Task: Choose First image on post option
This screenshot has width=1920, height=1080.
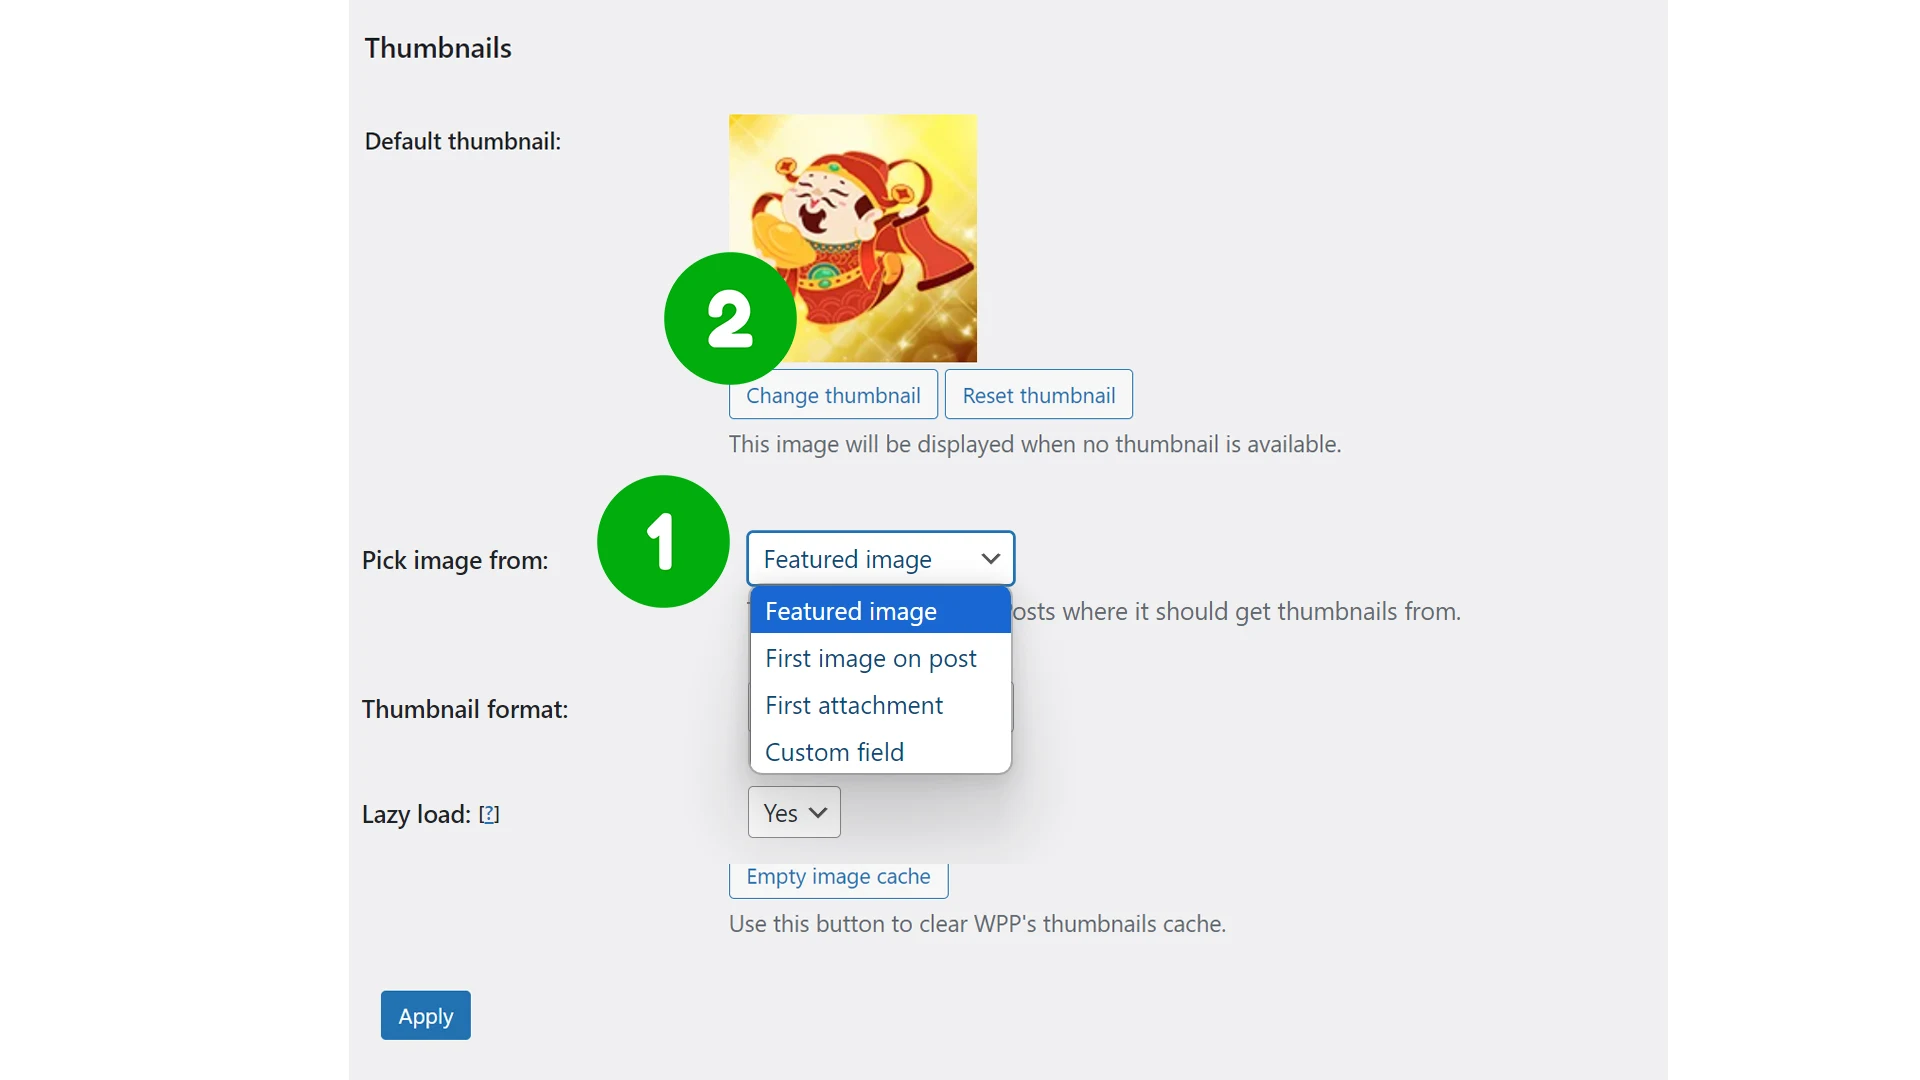Action: point(880,658)
